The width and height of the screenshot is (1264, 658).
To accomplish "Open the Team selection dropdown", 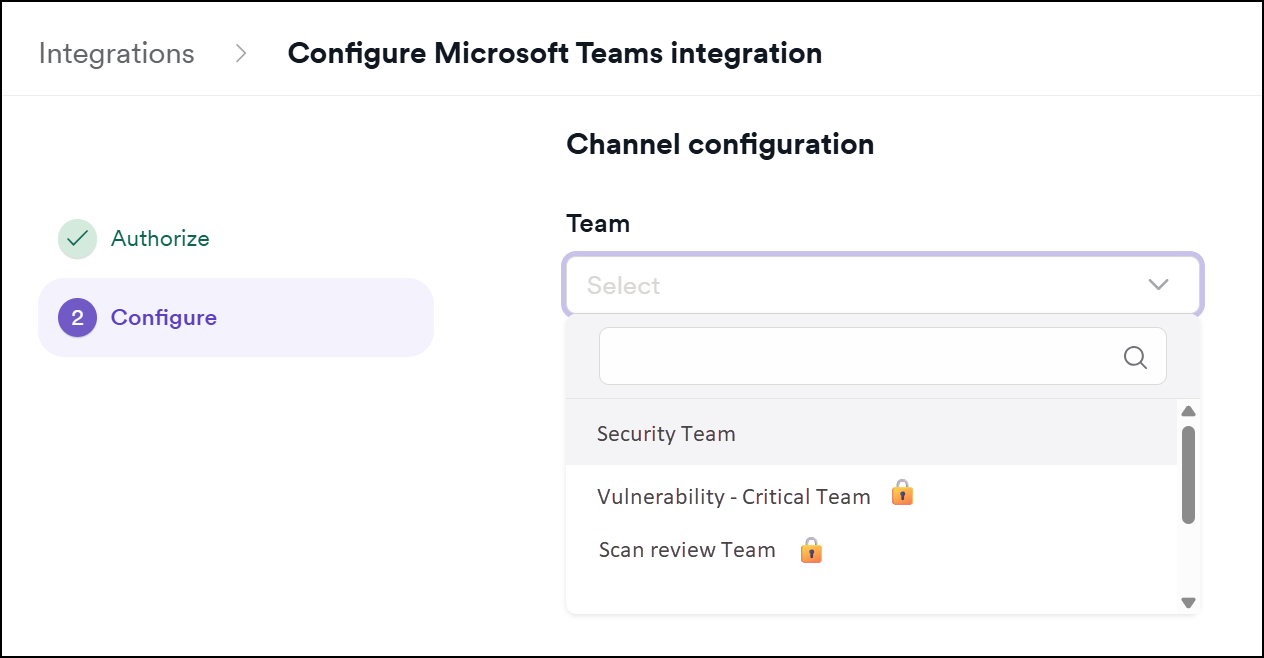I will 882,285.
